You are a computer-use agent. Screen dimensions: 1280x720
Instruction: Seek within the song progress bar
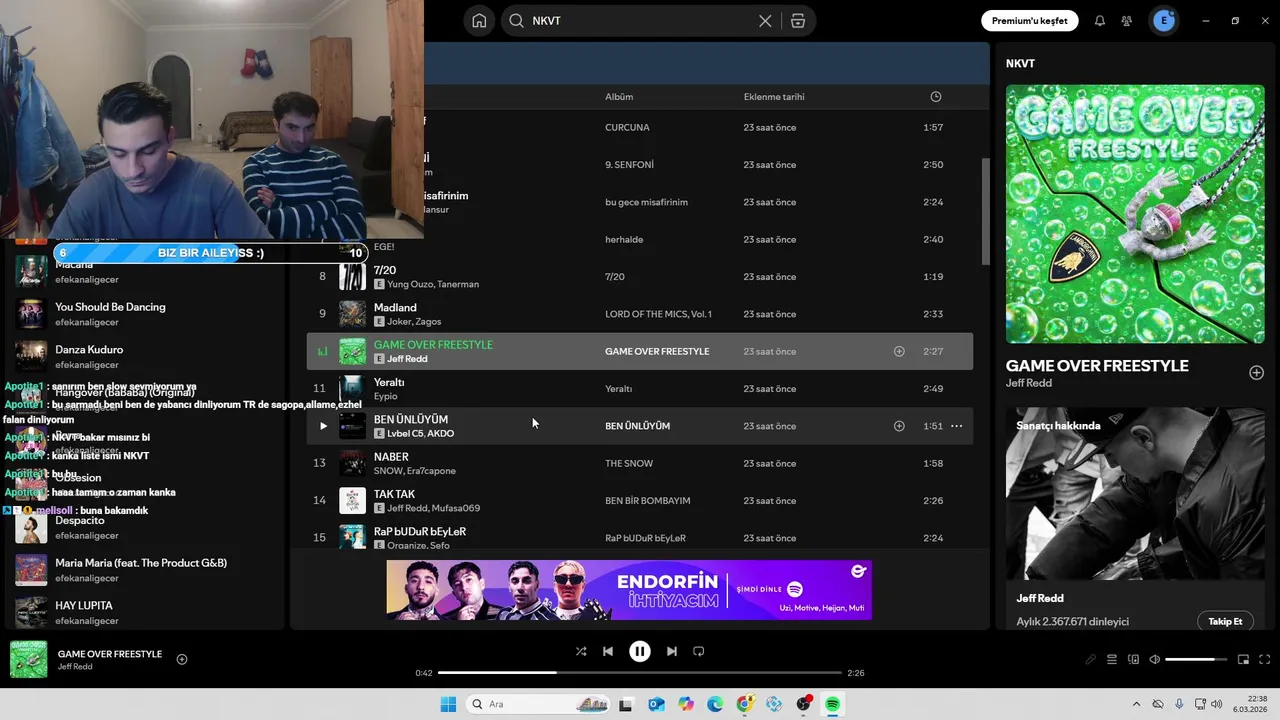point(640,673)
